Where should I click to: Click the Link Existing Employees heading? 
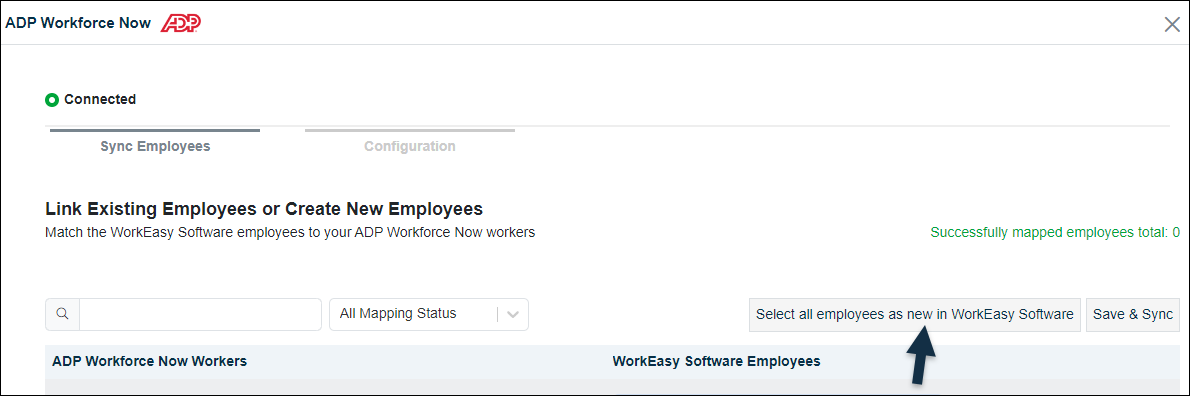pyautogui.click(x=264, y=209)
